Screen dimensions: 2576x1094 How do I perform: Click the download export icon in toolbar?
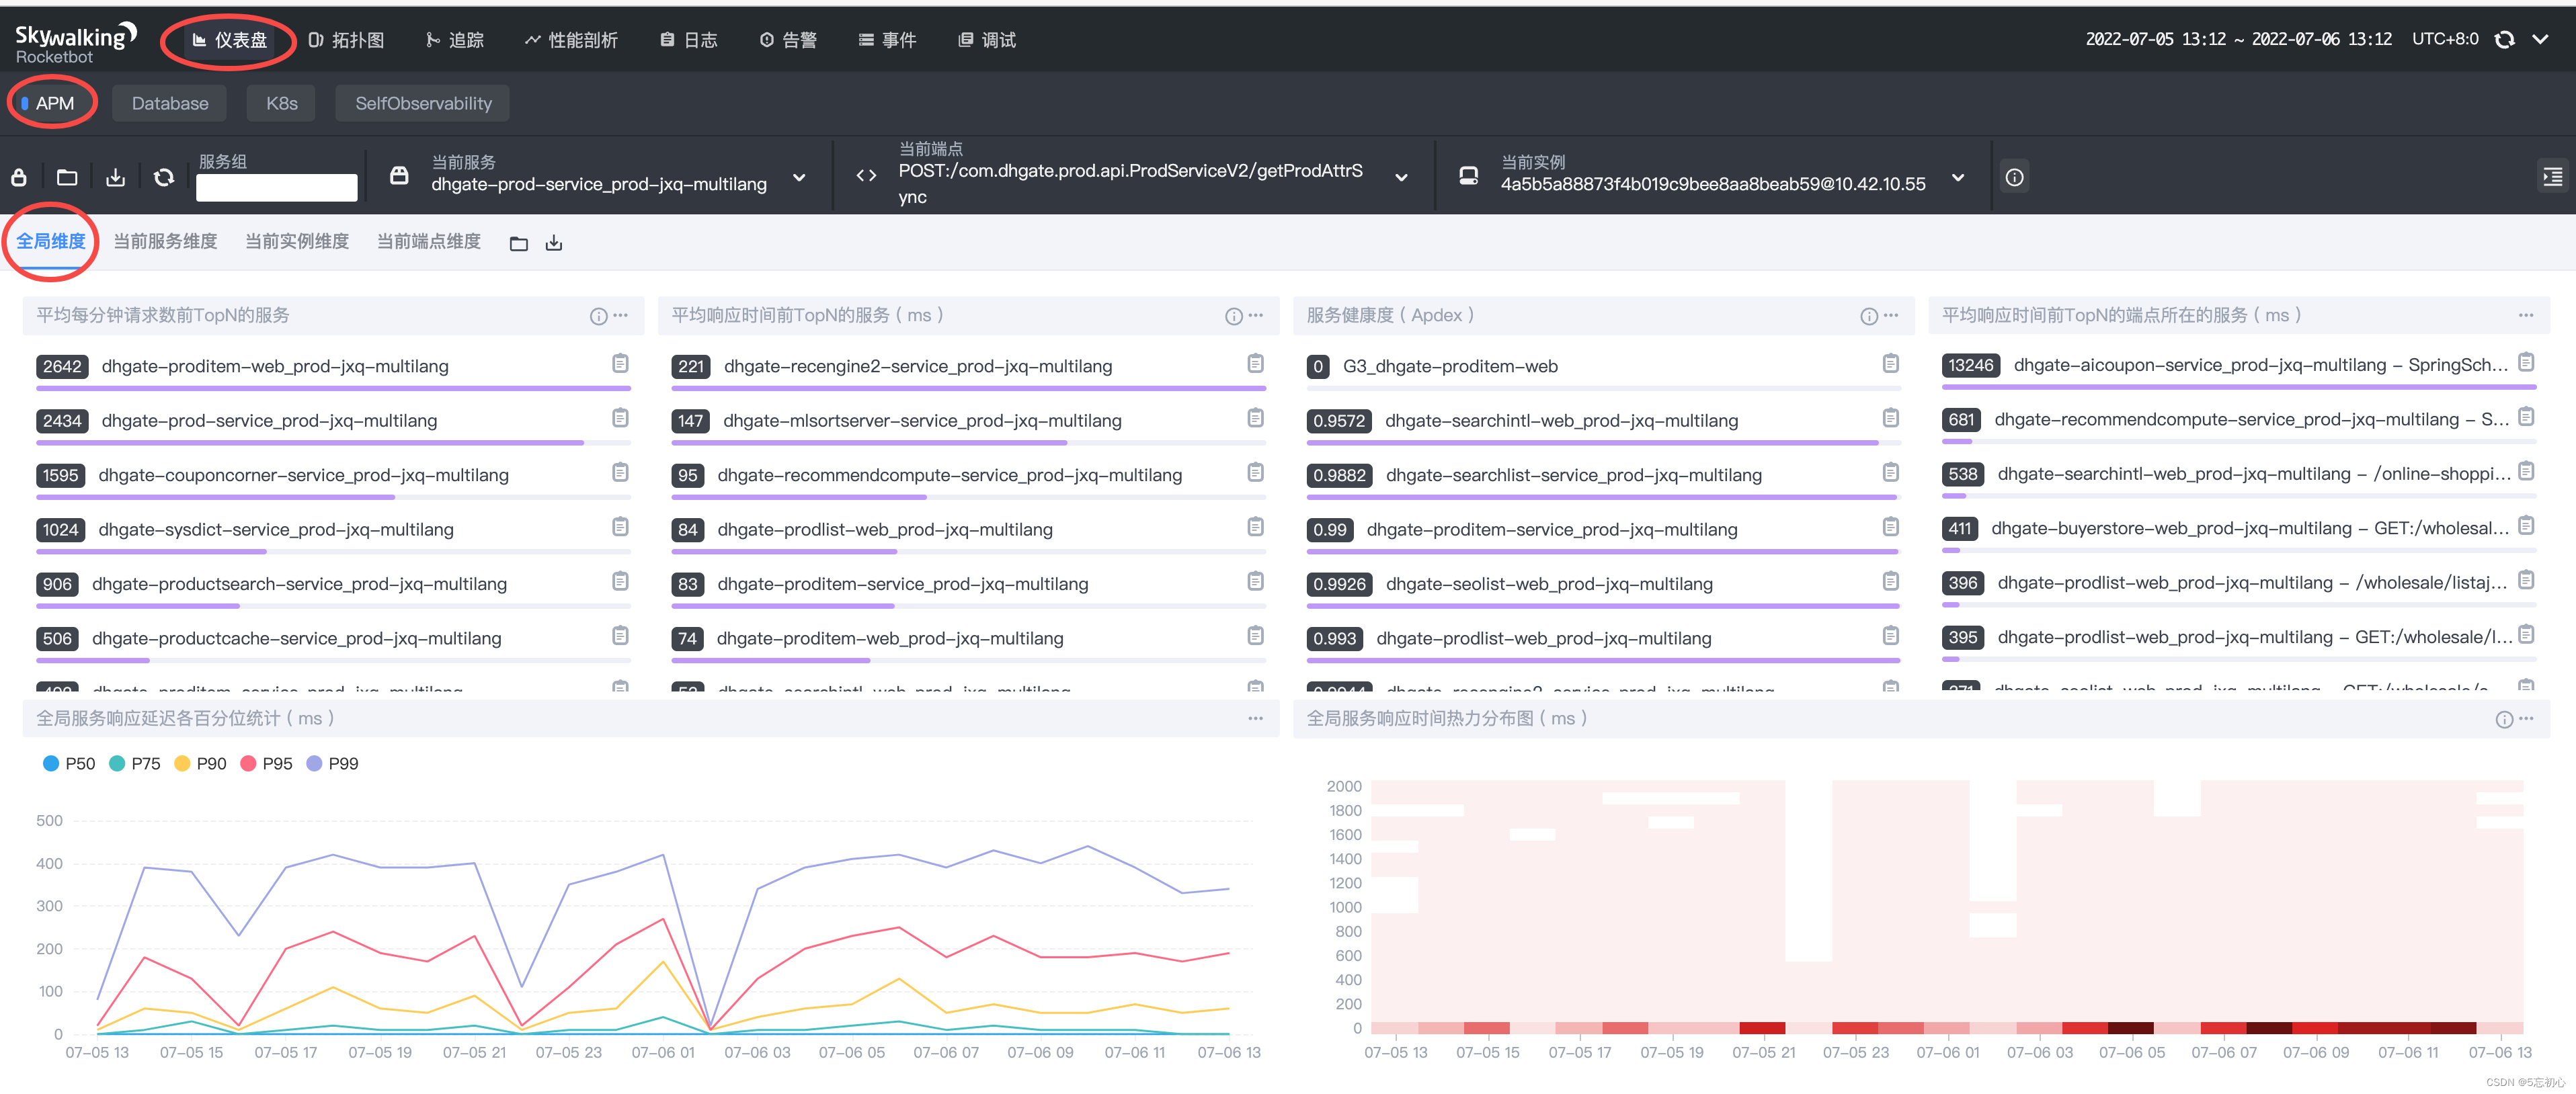[116, 177]
